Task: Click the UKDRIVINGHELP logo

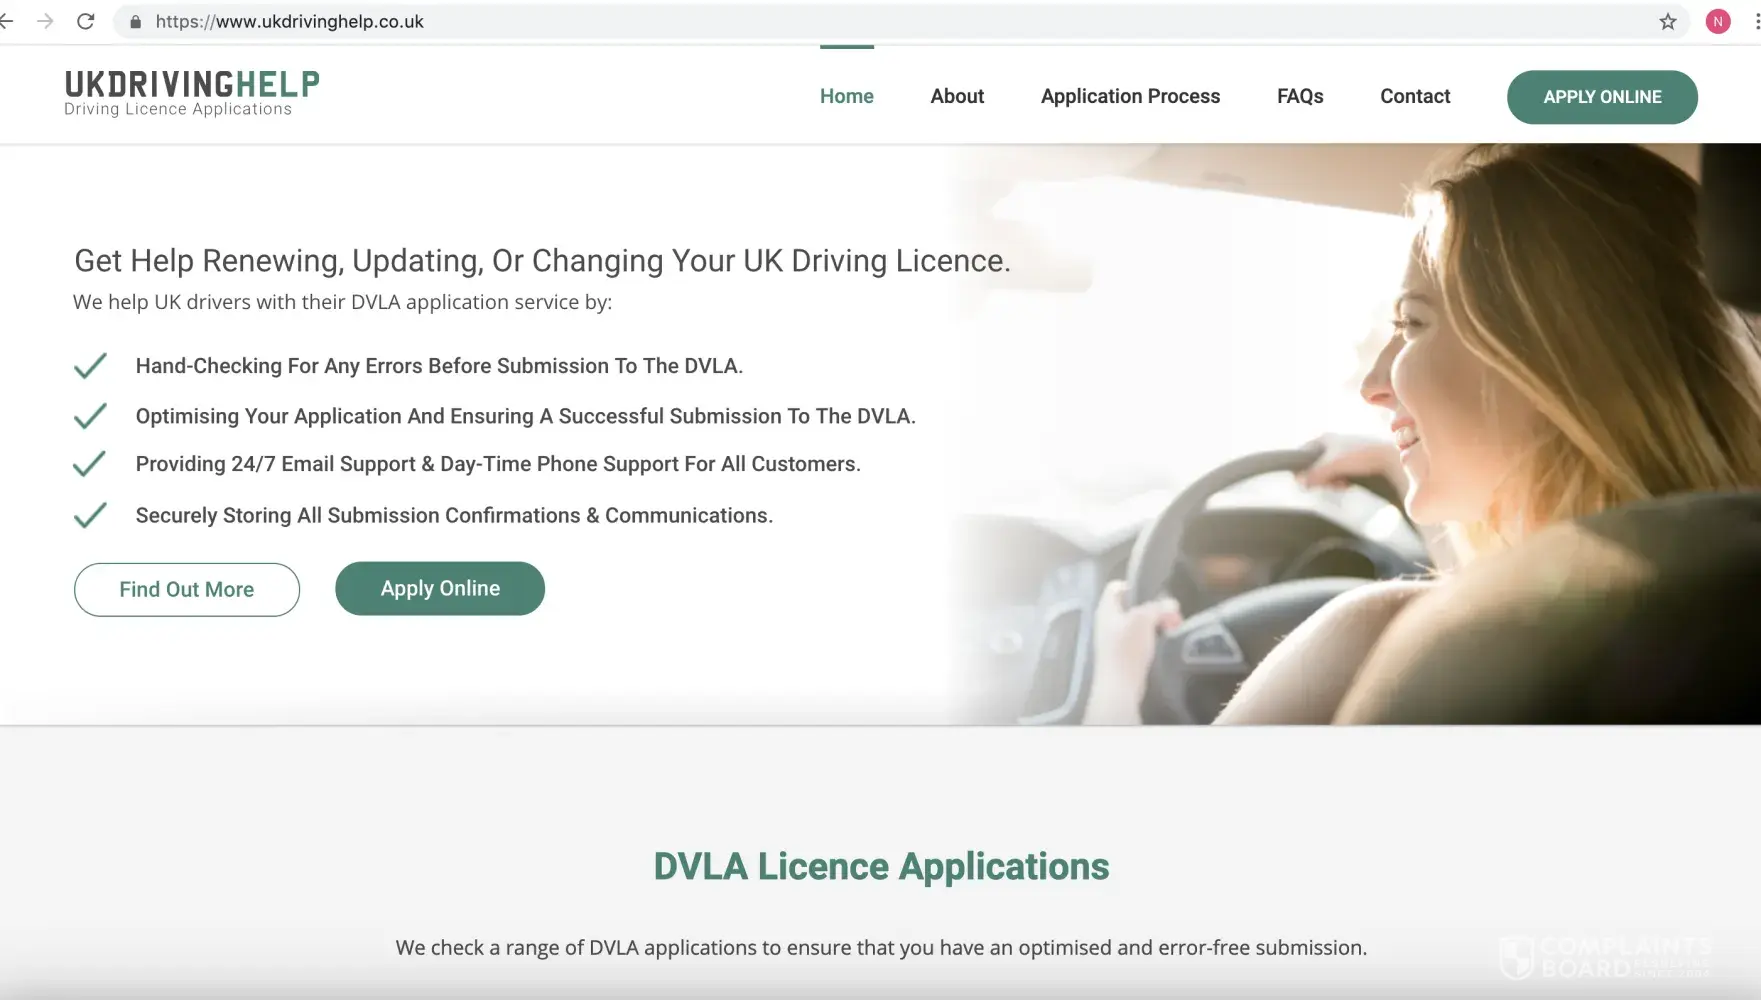Action: 192,93
